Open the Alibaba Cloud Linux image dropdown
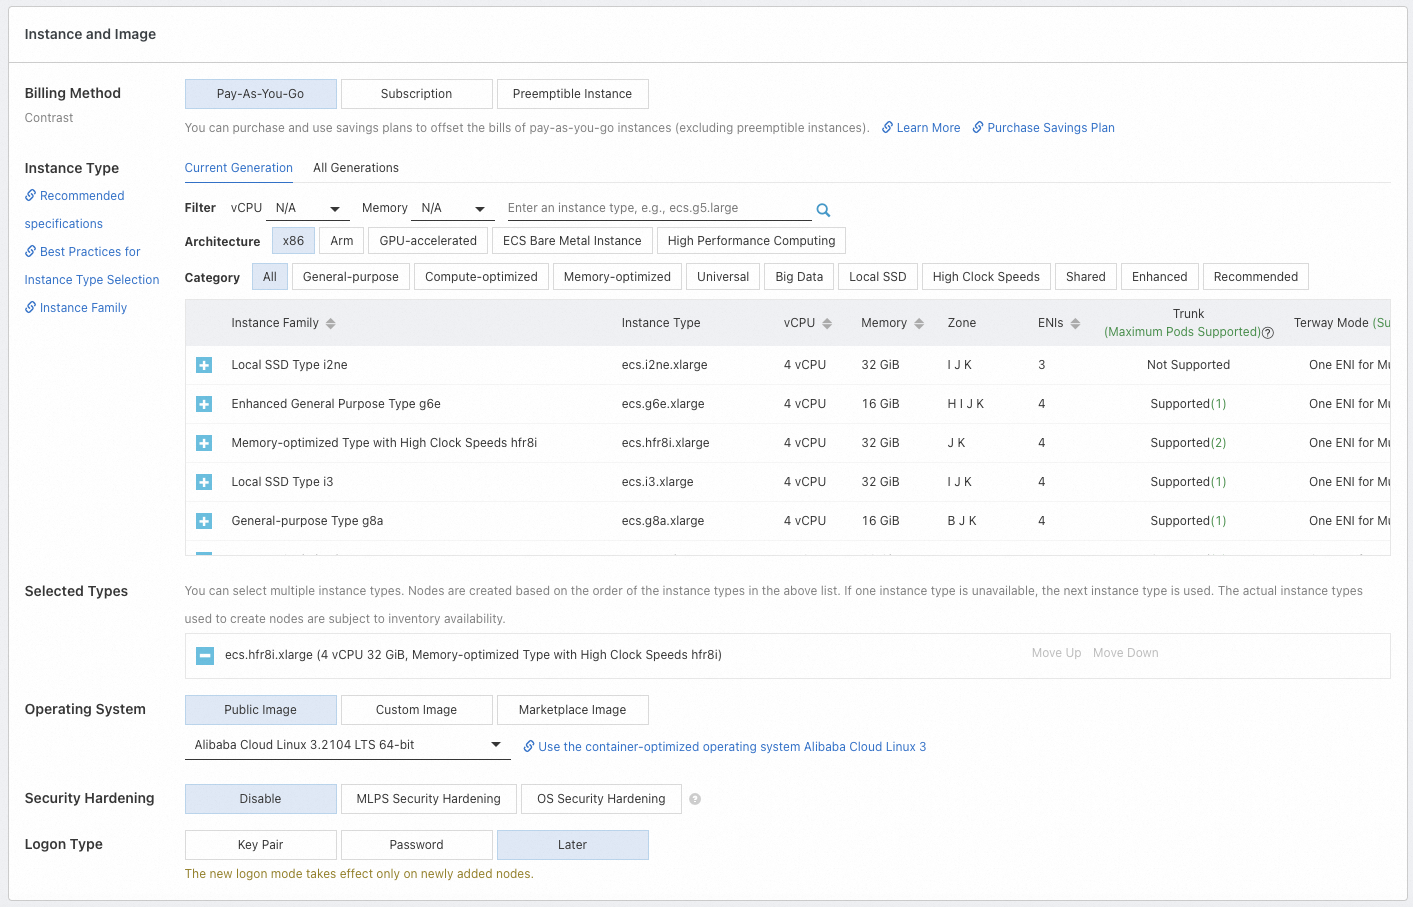 (x=348, y=745)
